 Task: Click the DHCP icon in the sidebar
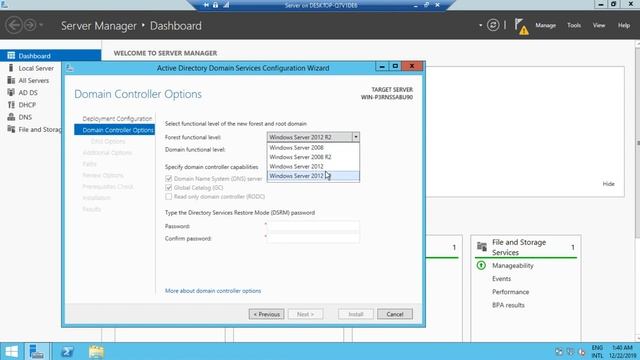(x=11, y=104)
